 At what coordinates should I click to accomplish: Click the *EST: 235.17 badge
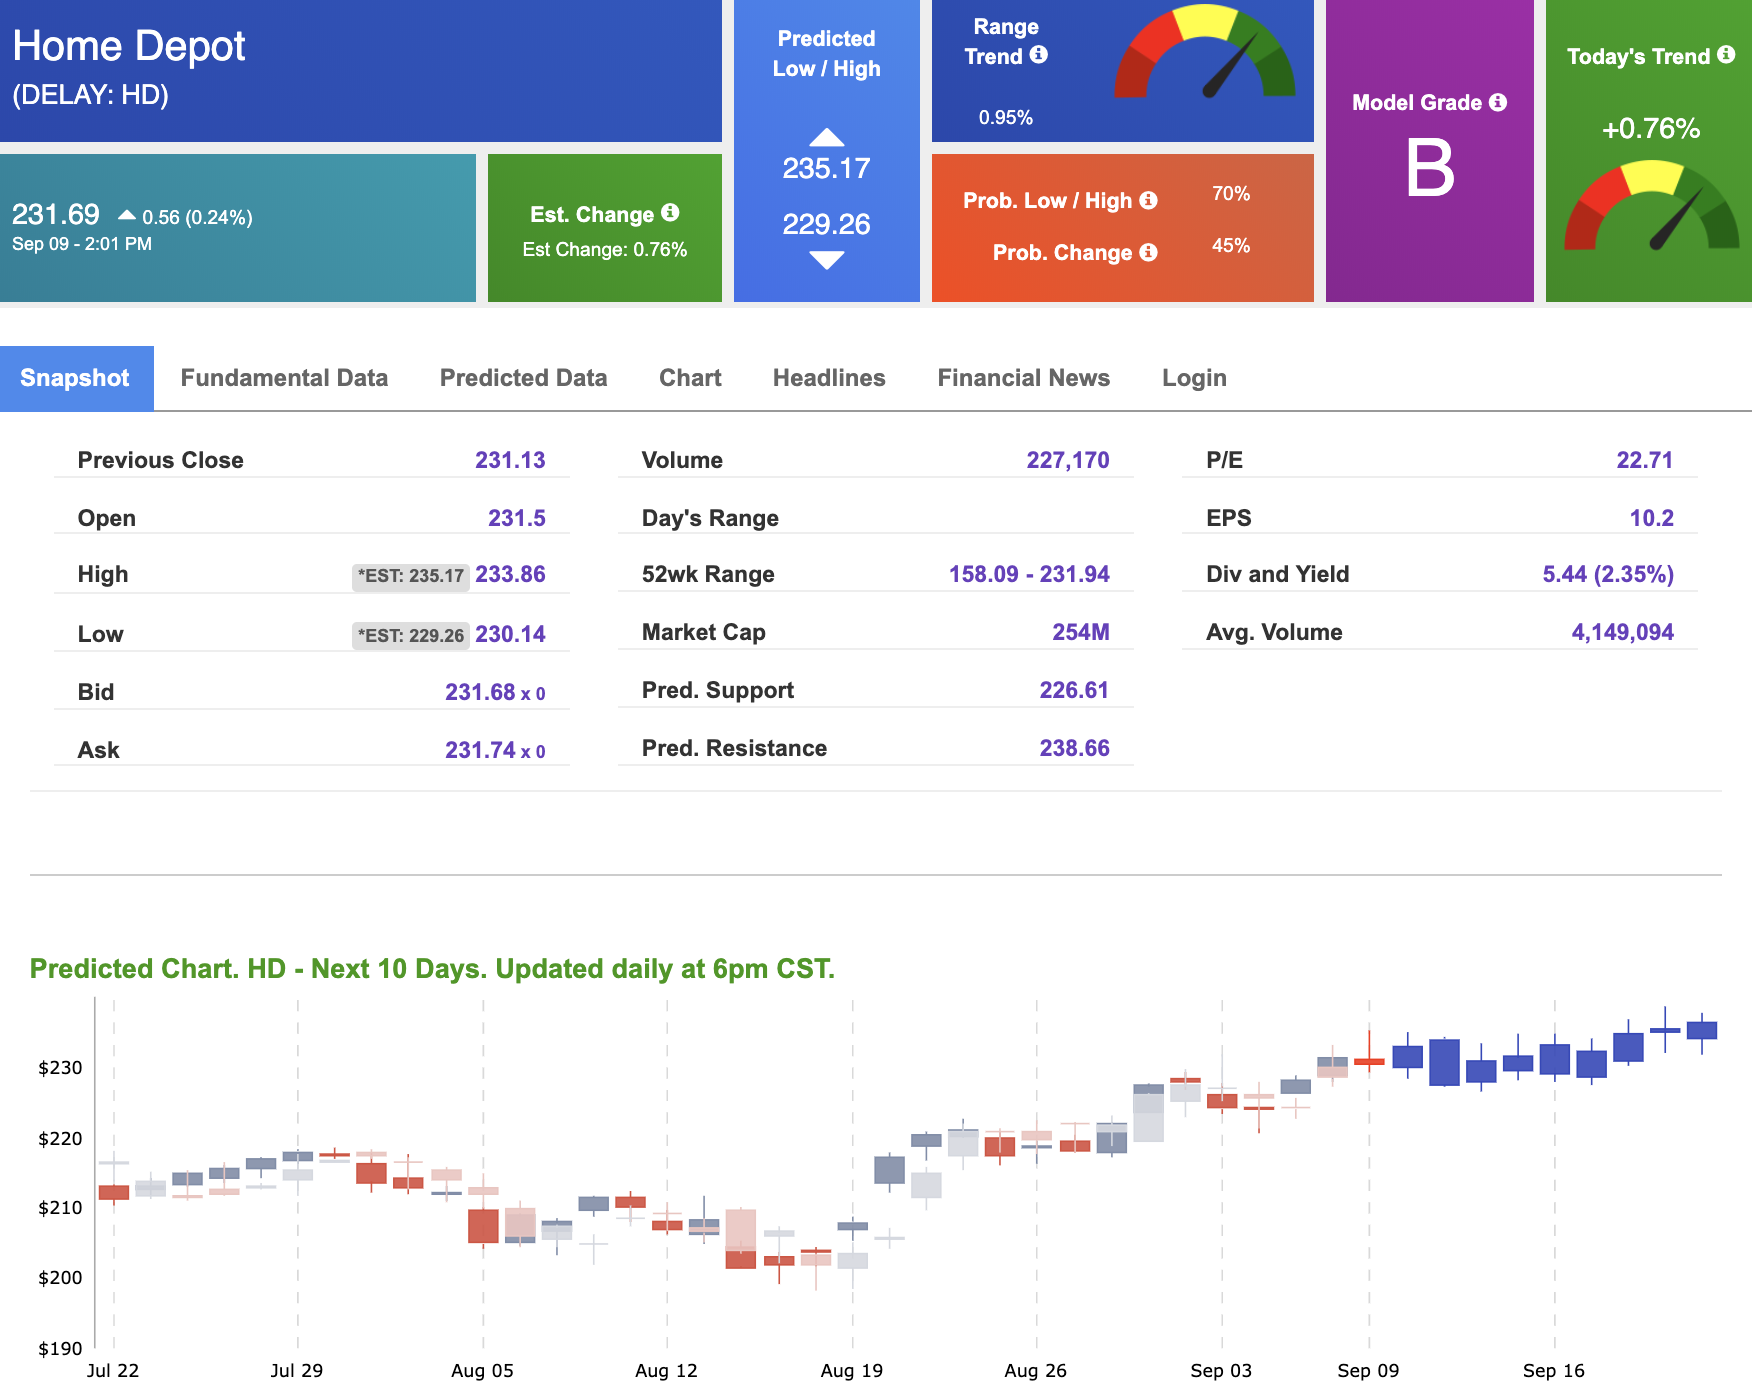click(411, 576)
